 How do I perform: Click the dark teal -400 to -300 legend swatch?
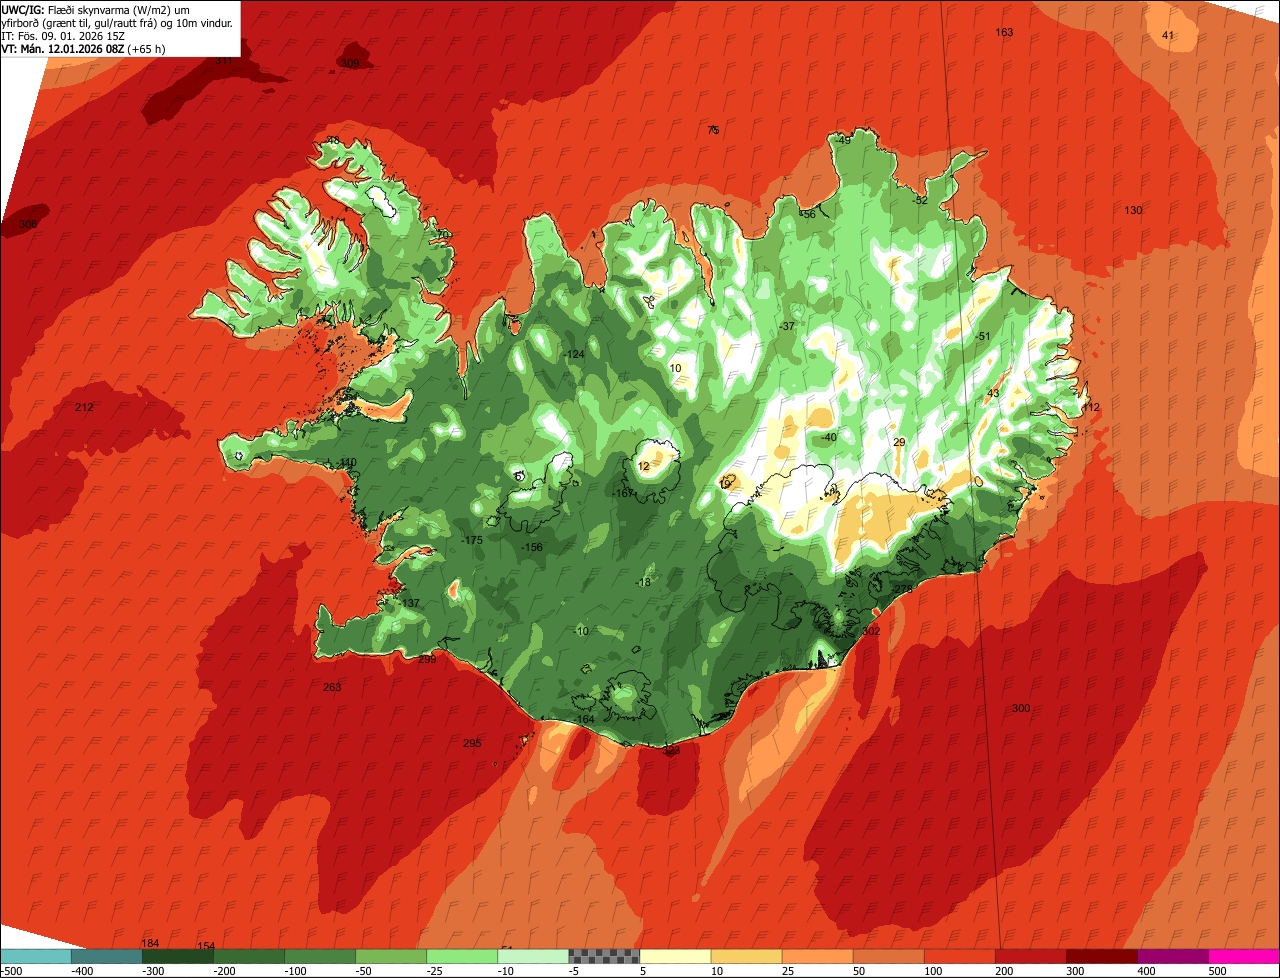106,955
